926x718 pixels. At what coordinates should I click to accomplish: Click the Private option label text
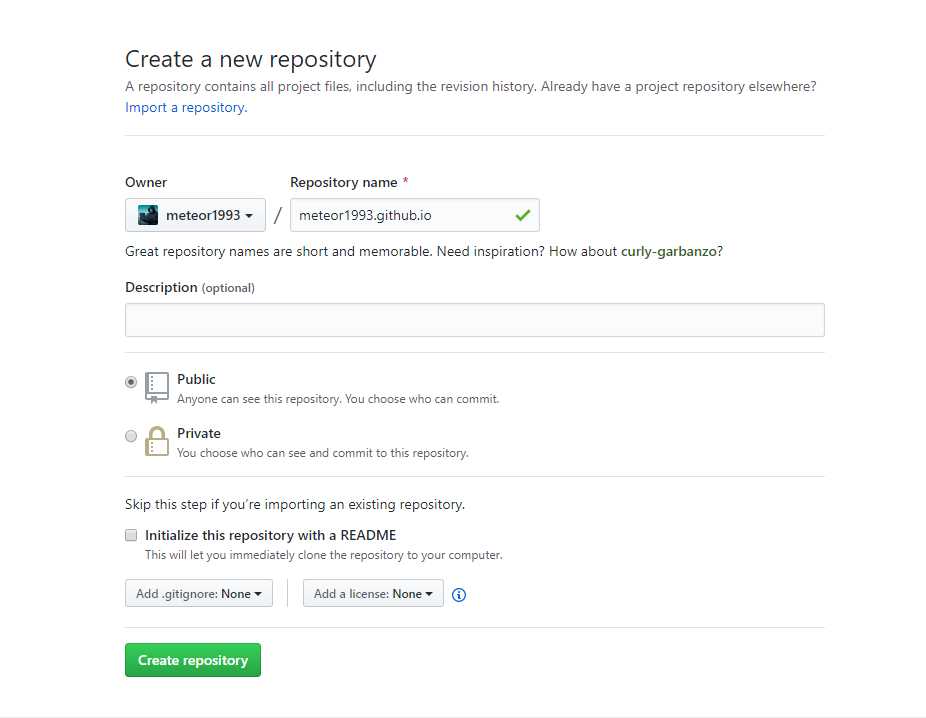click(x=199, y=433)
